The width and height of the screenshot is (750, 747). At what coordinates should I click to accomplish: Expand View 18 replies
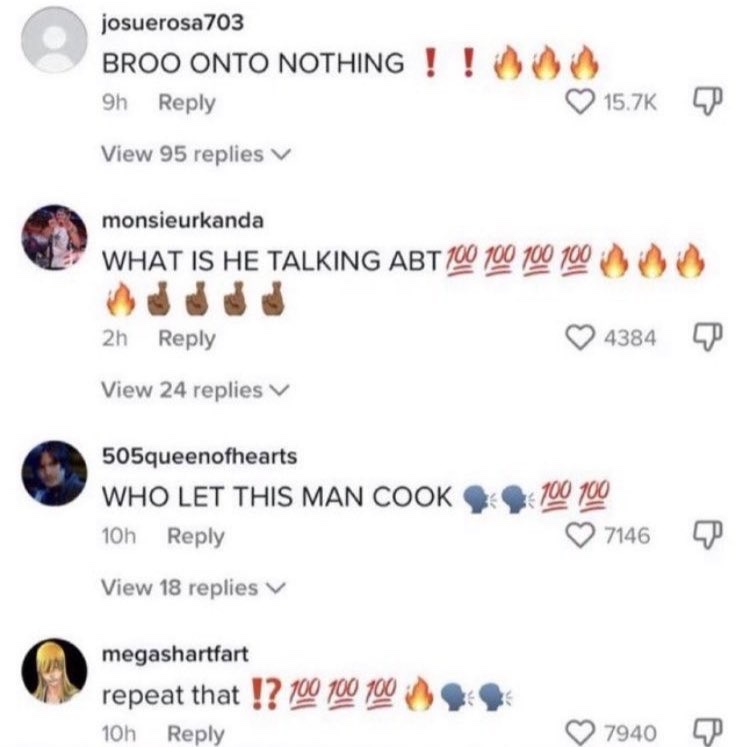194,587
